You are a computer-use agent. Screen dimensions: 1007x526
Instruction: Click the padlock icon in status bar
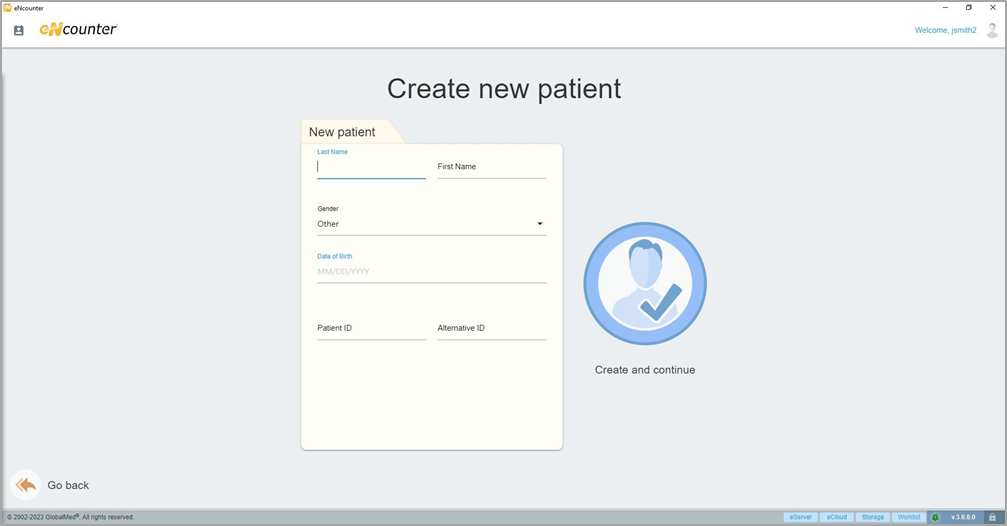[991, 517]
